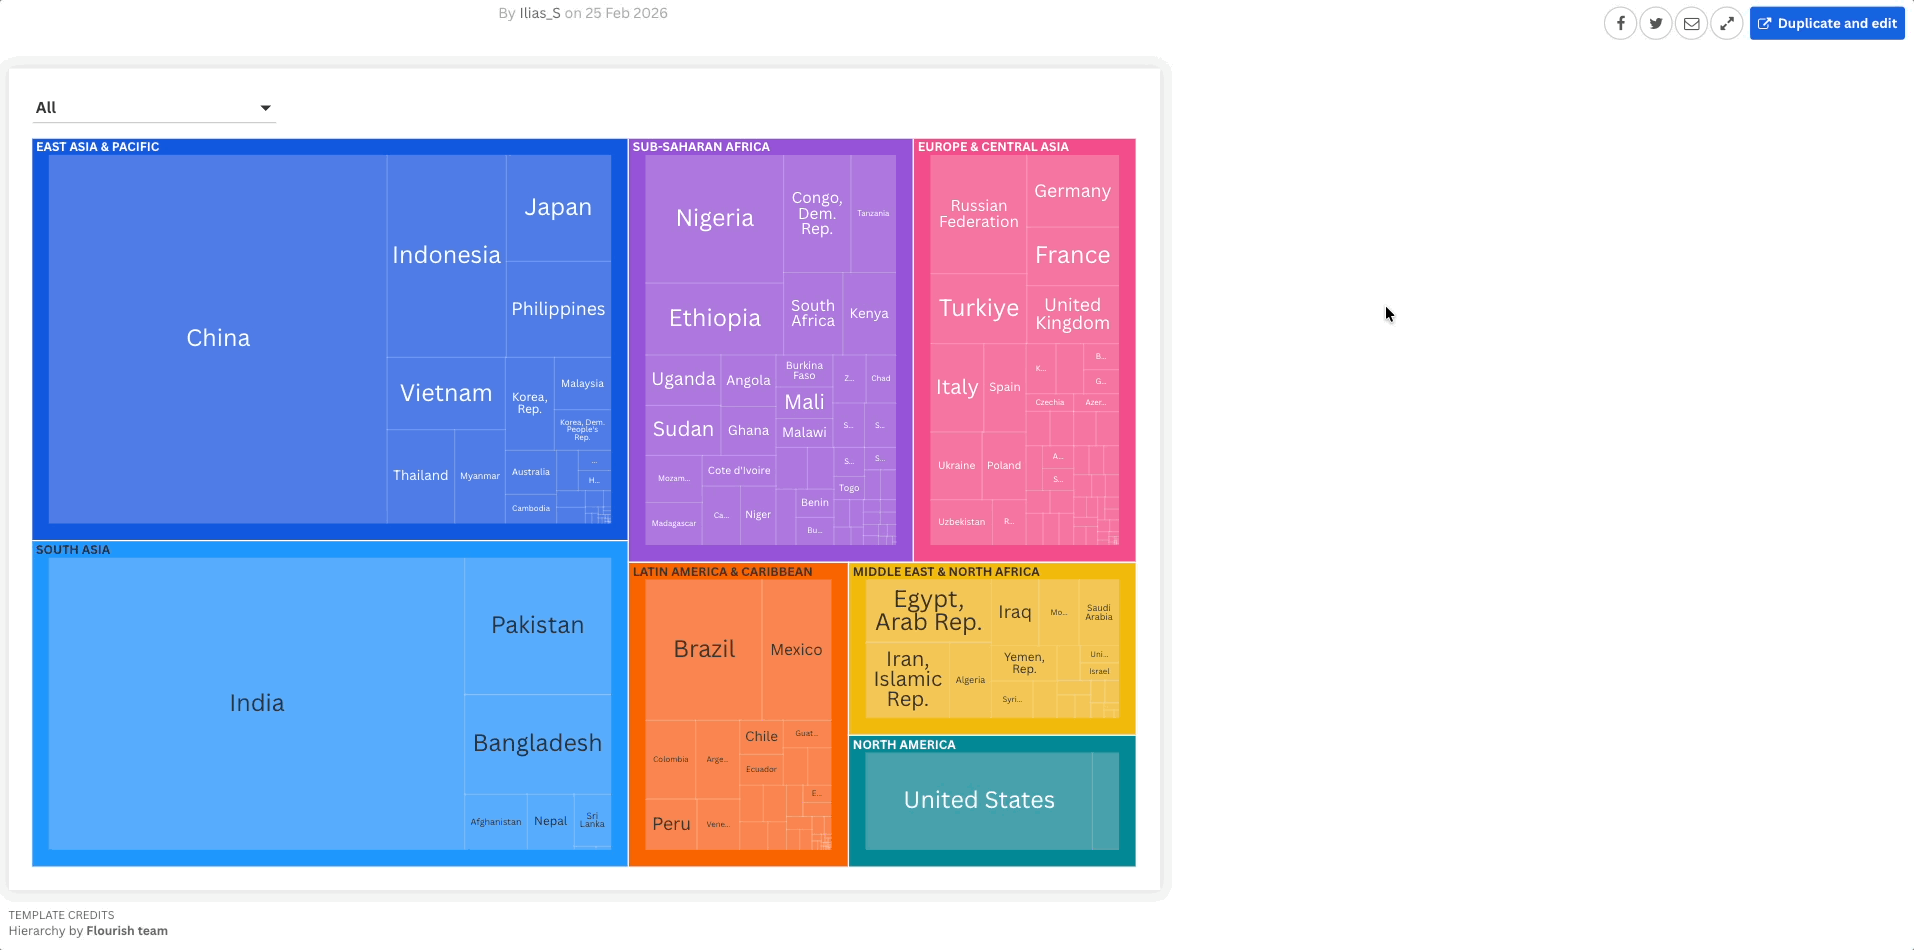Open the Flourish team credits link
1914x950 pixels.
coord(127,931)
